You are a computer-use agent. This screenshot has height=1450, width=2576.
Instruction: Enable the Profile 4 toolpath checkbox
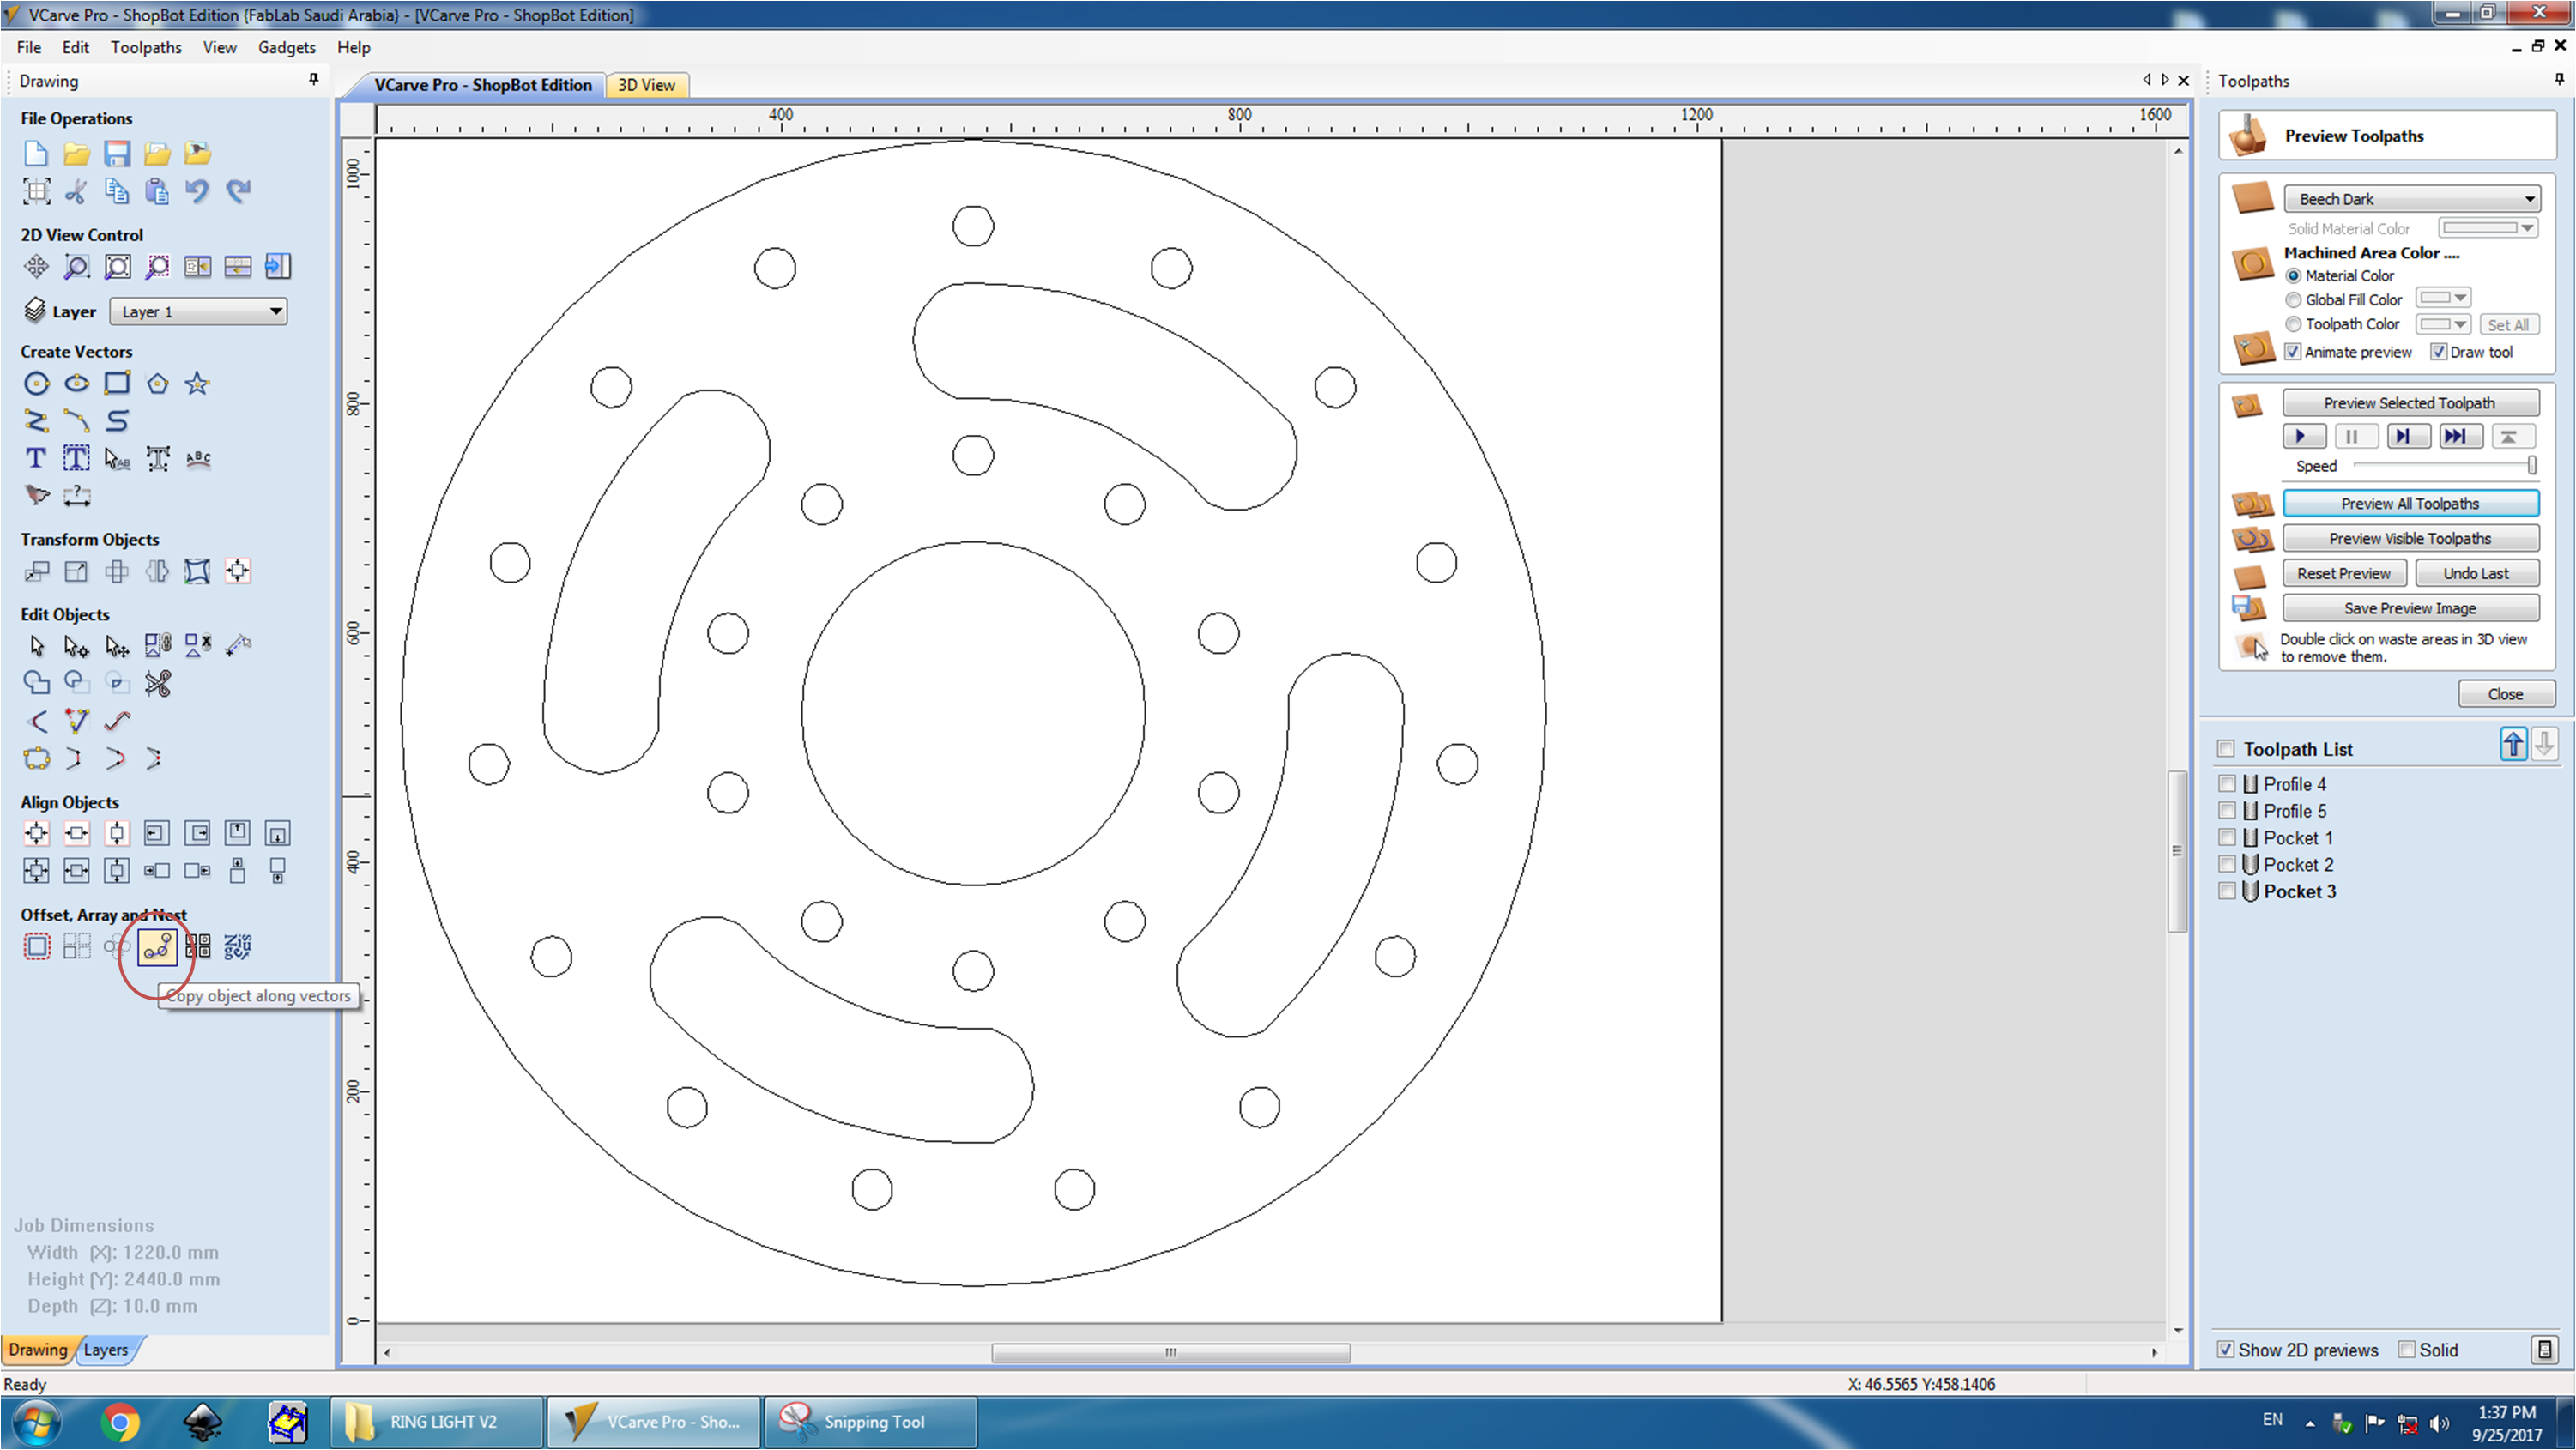pyautogui.click(x=2228, y=783)
